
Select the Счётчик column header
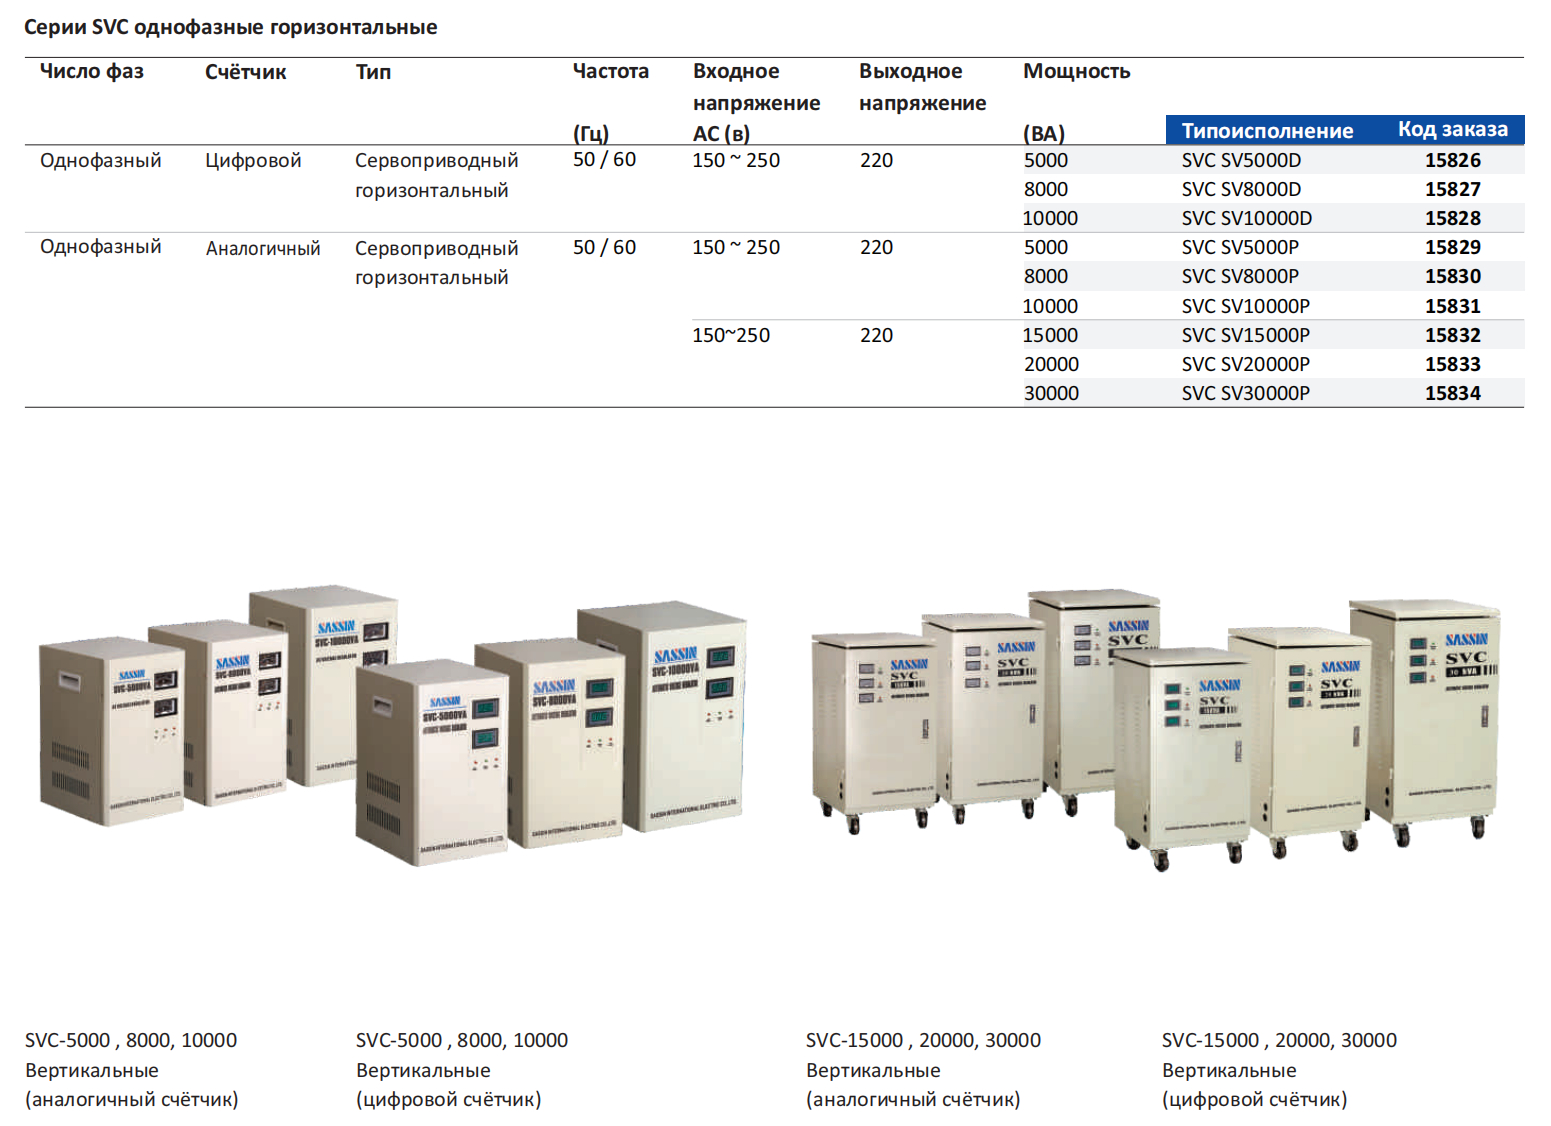click(245, 72)
